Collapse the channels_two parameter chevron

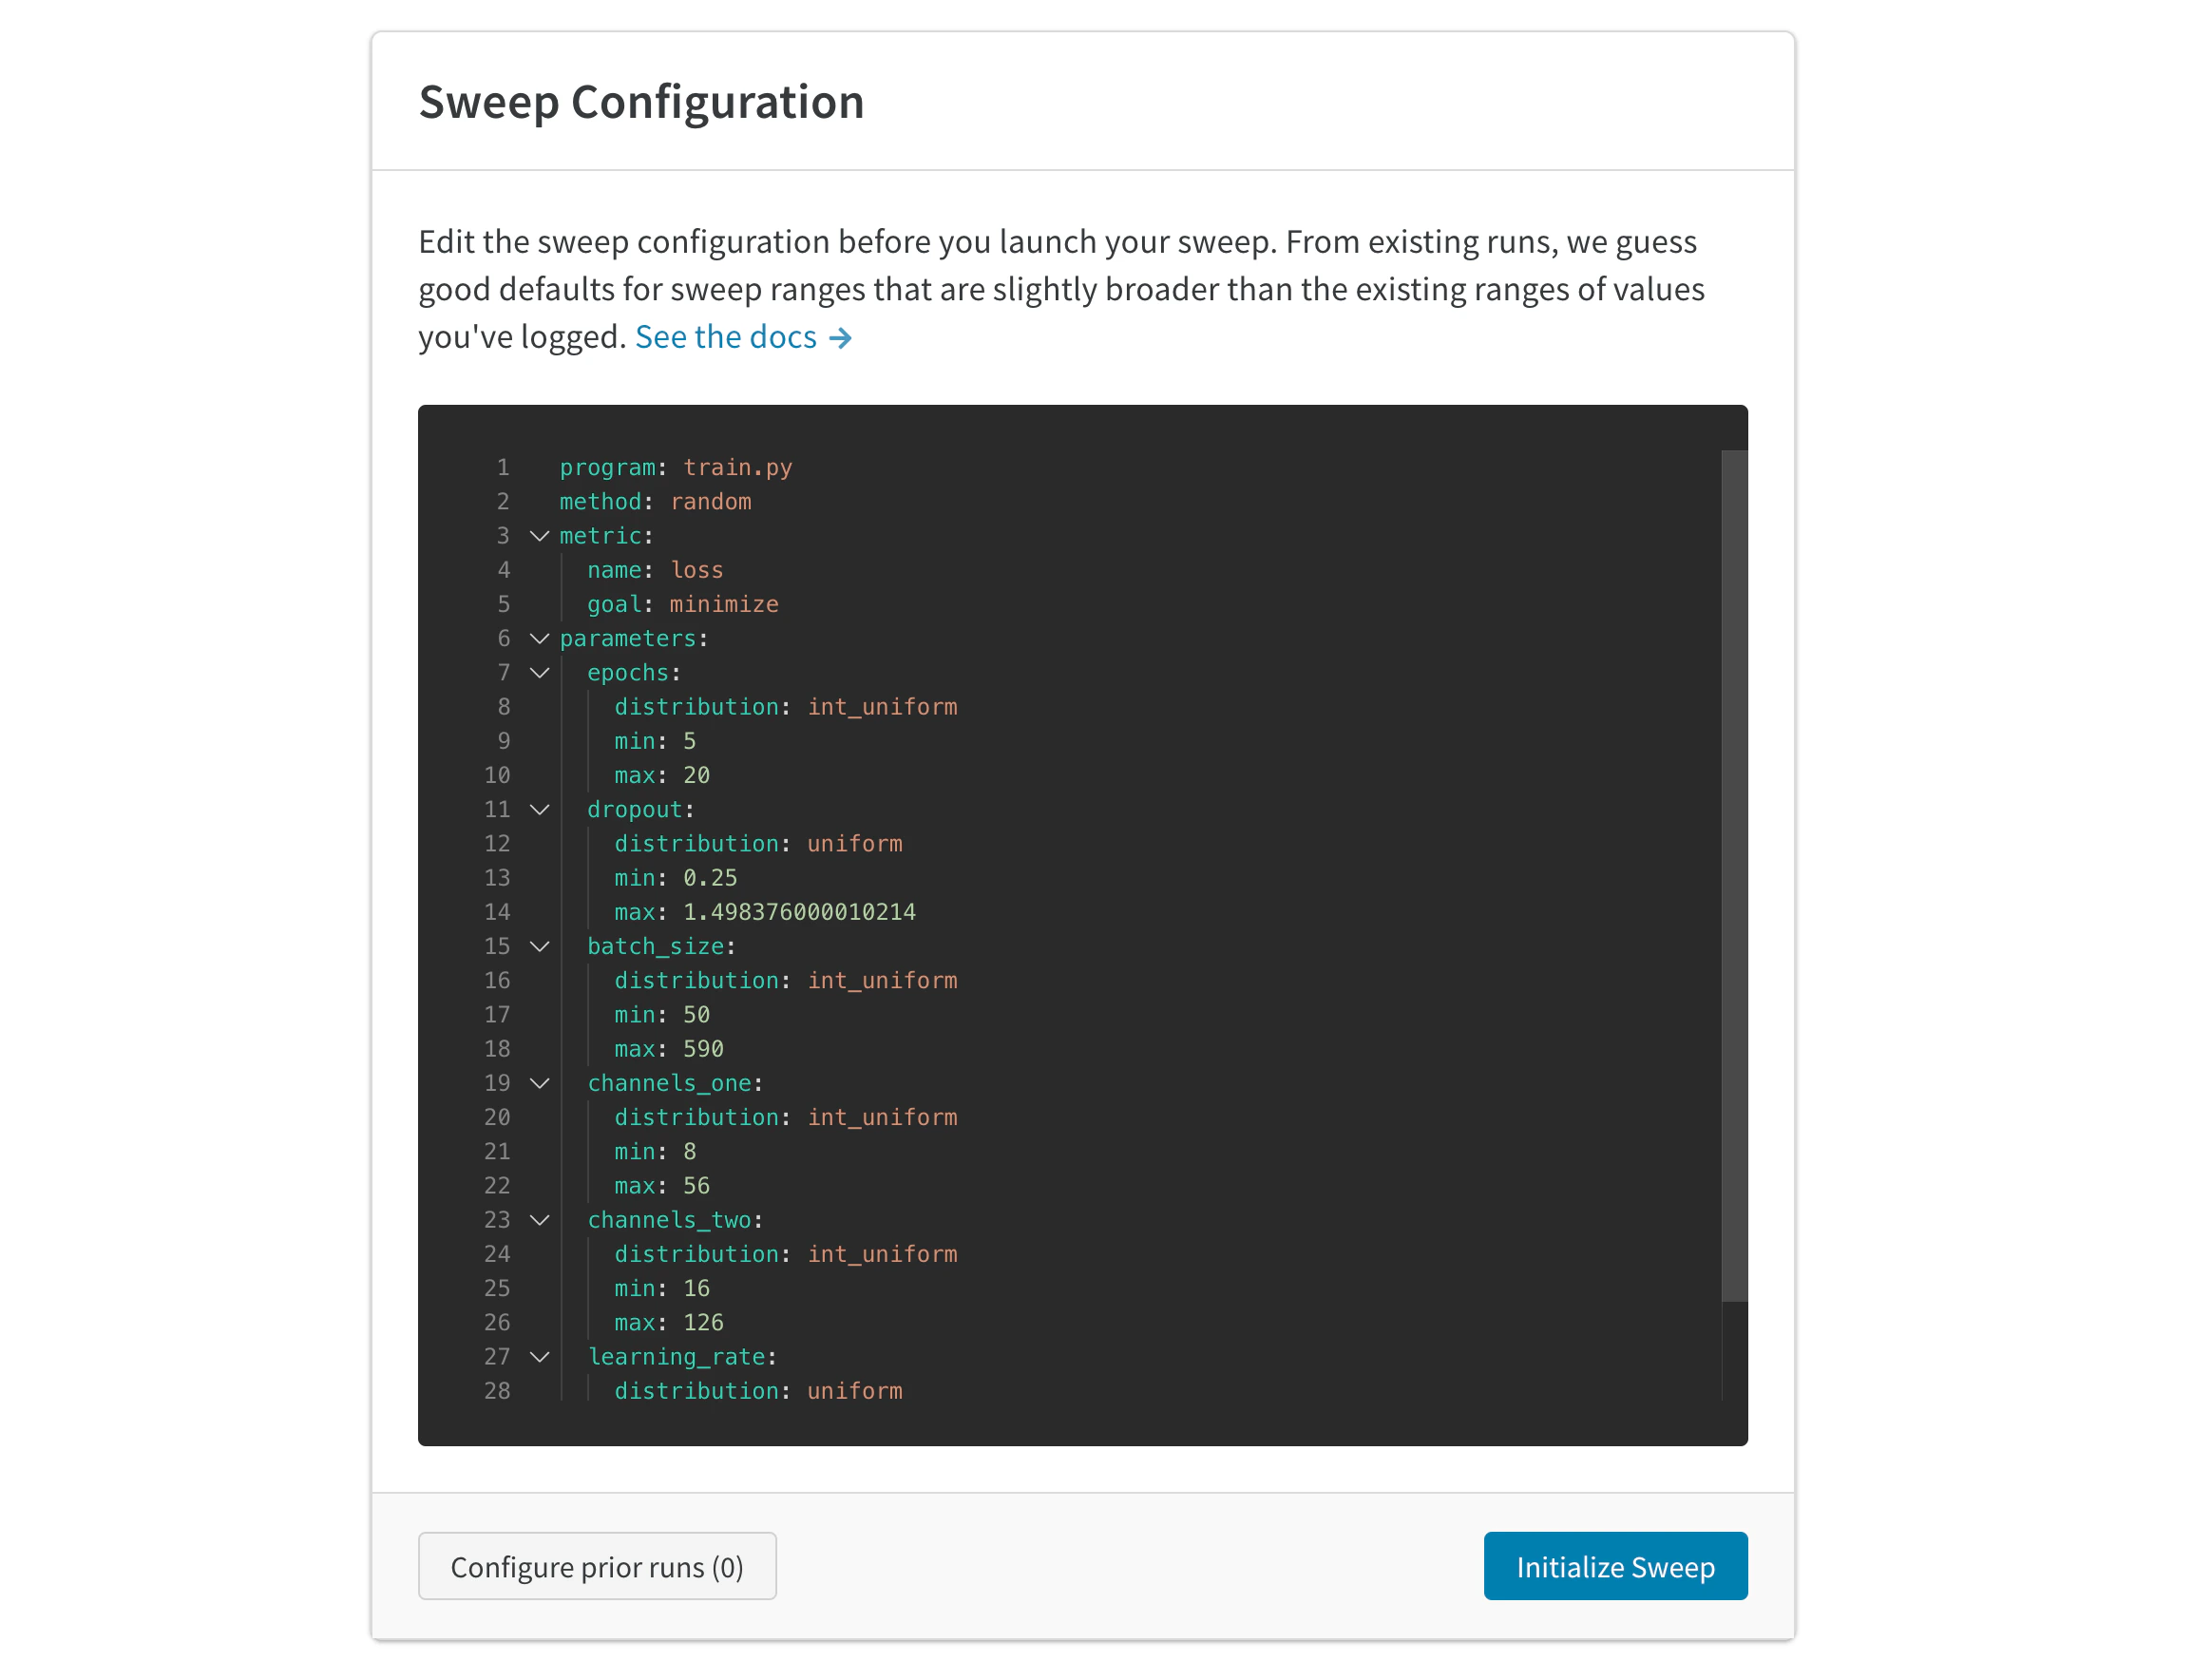(540, 1220)
